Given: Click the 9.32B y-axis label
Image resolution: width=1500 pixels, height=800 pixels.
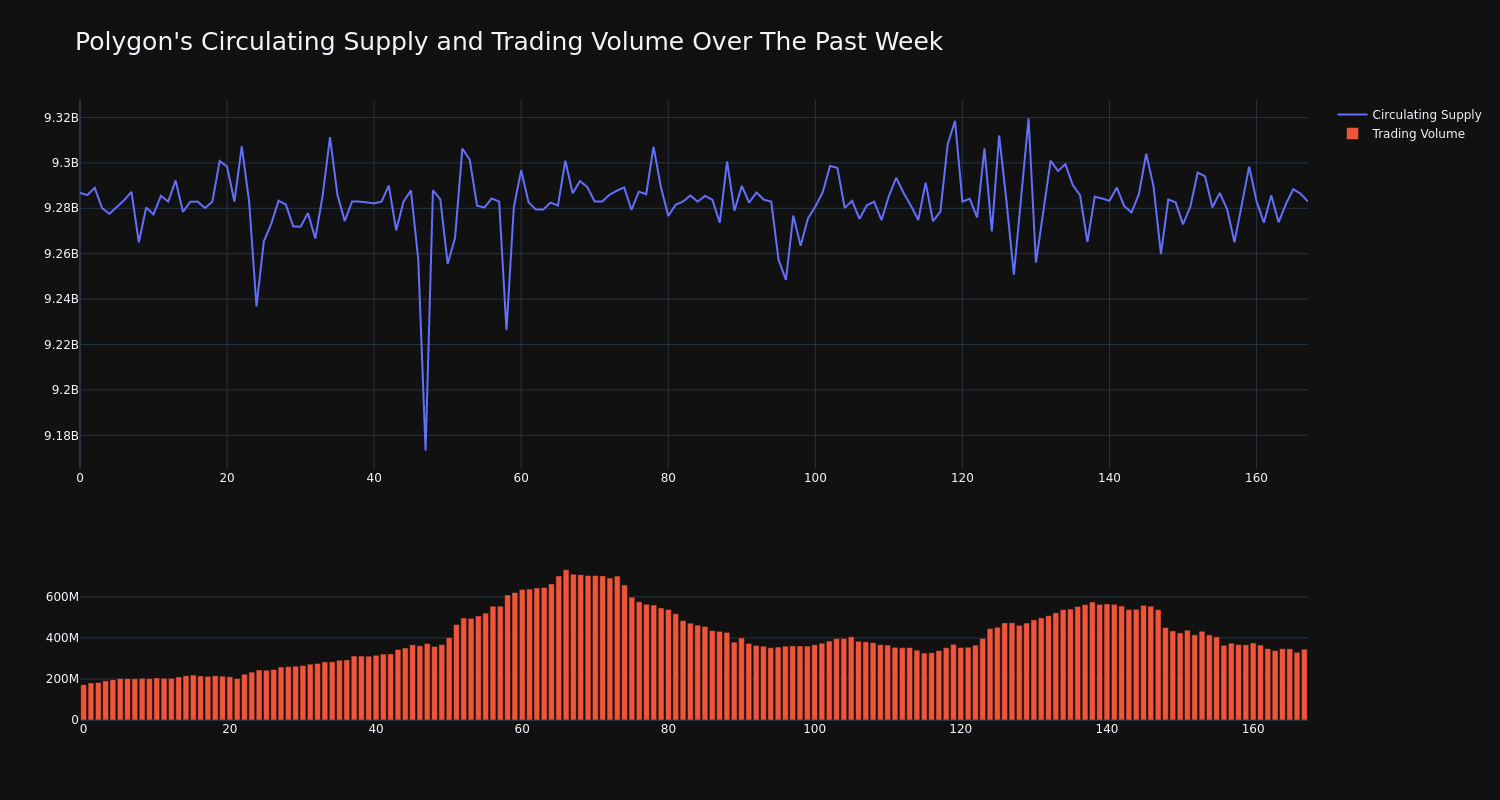Looking at the screenshot, I should coord(61,118).
